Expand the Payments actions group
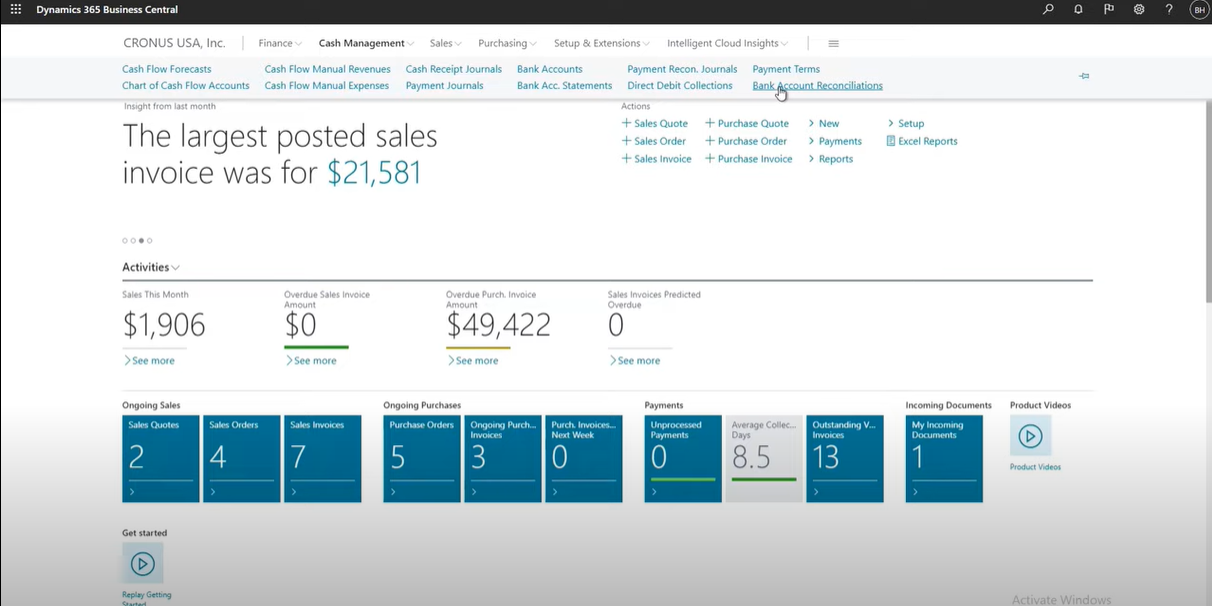This screenshot has width=1212, height=606. point(835,141)
